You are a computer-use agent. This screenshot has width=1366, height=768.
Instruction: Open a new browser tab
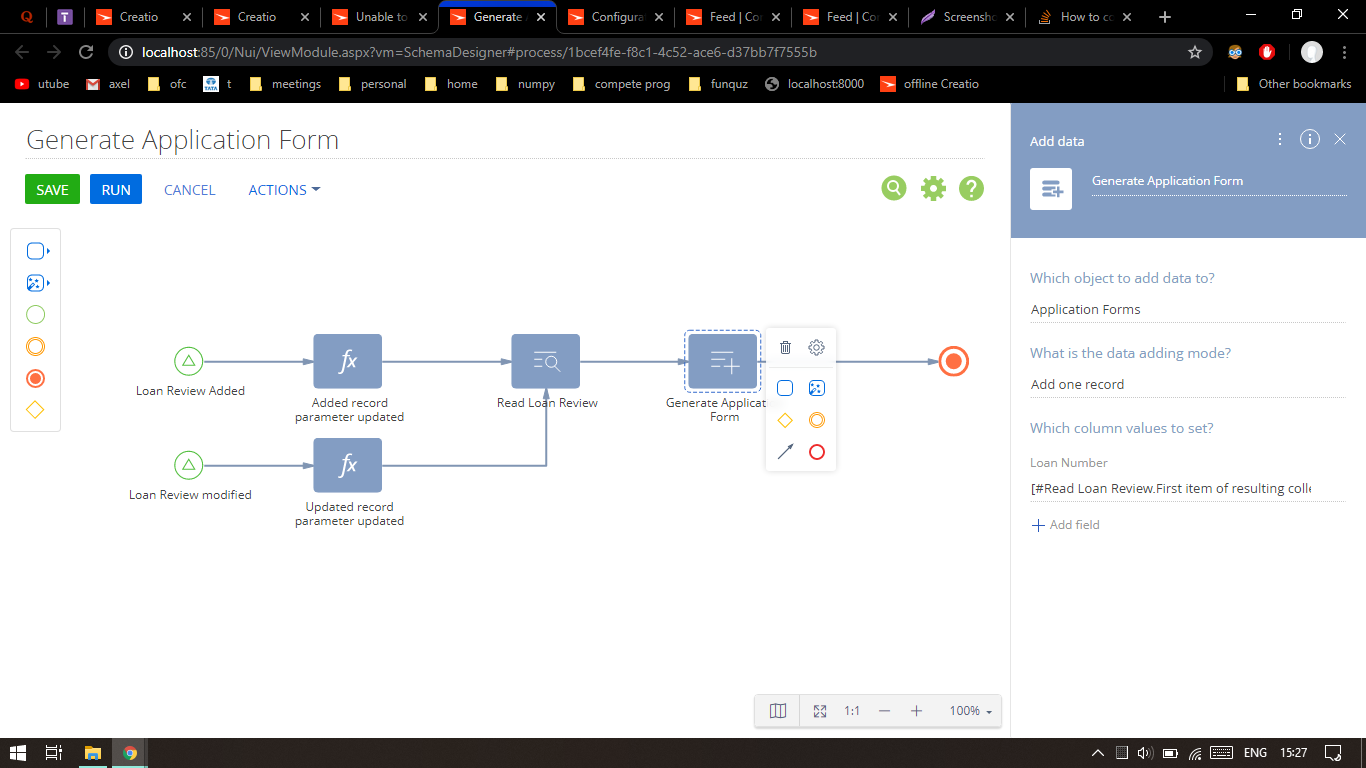(1165, 17)
